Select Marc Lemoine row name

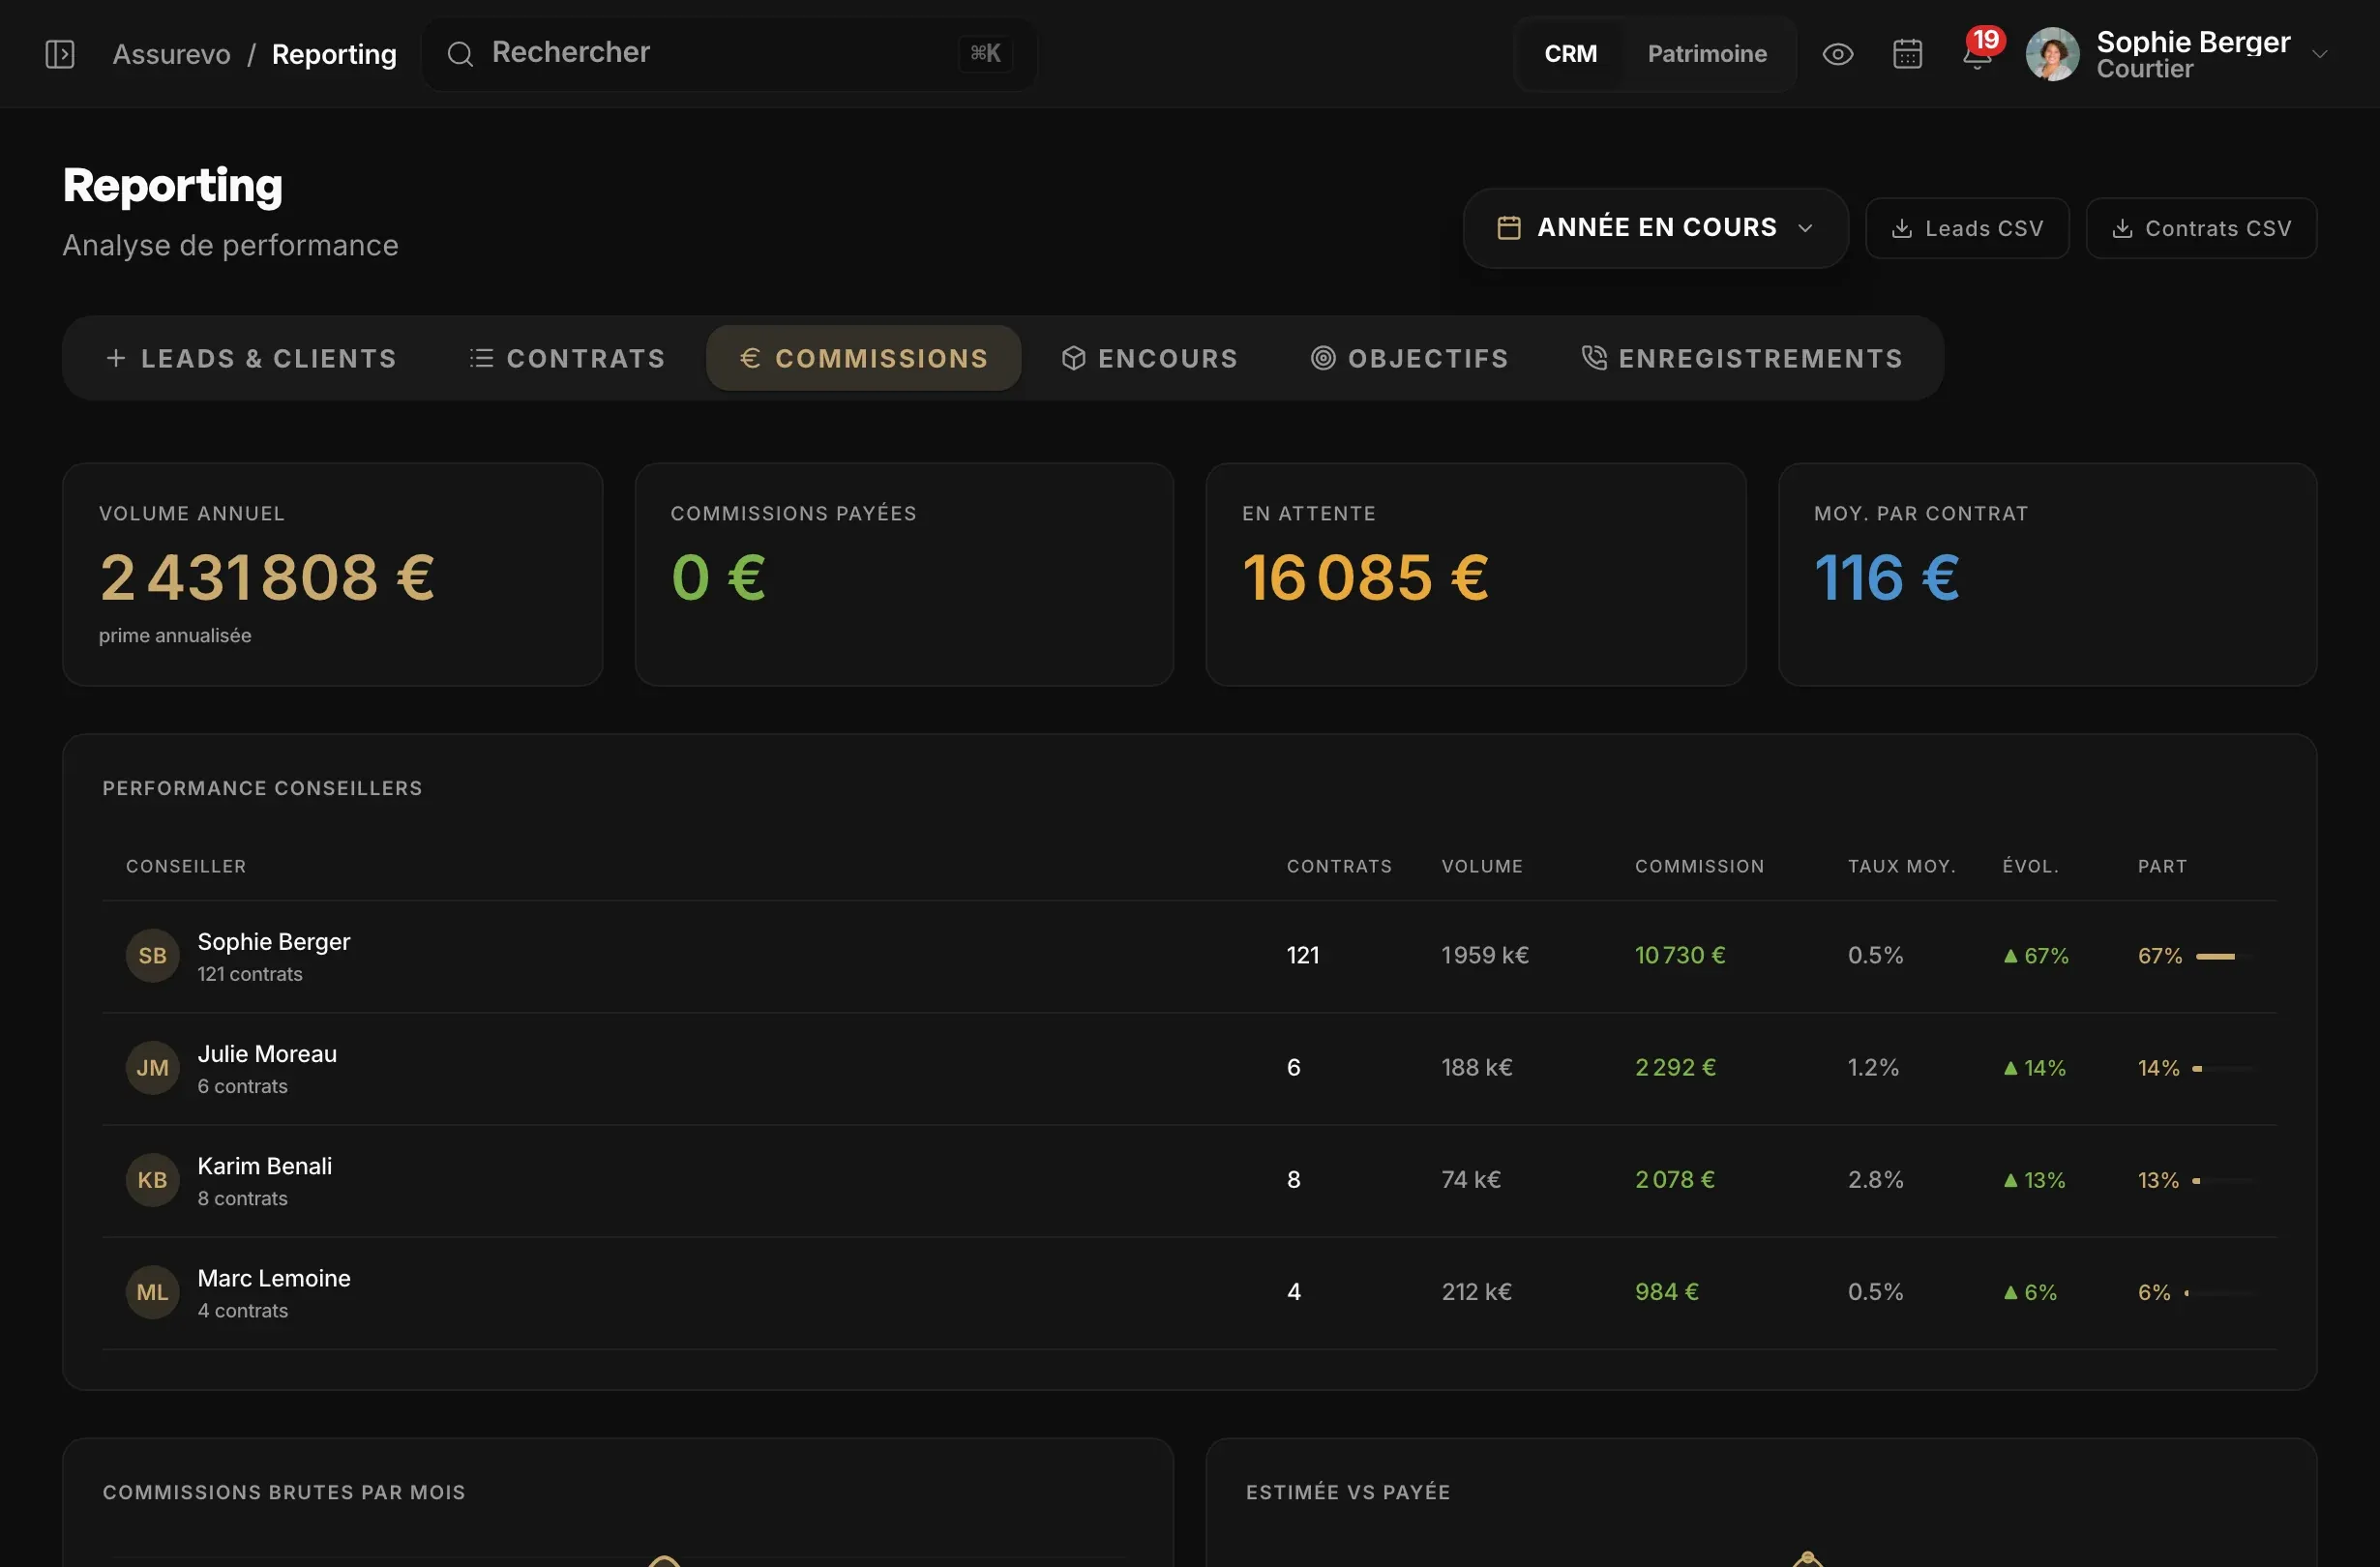[x=273, y=1278]
